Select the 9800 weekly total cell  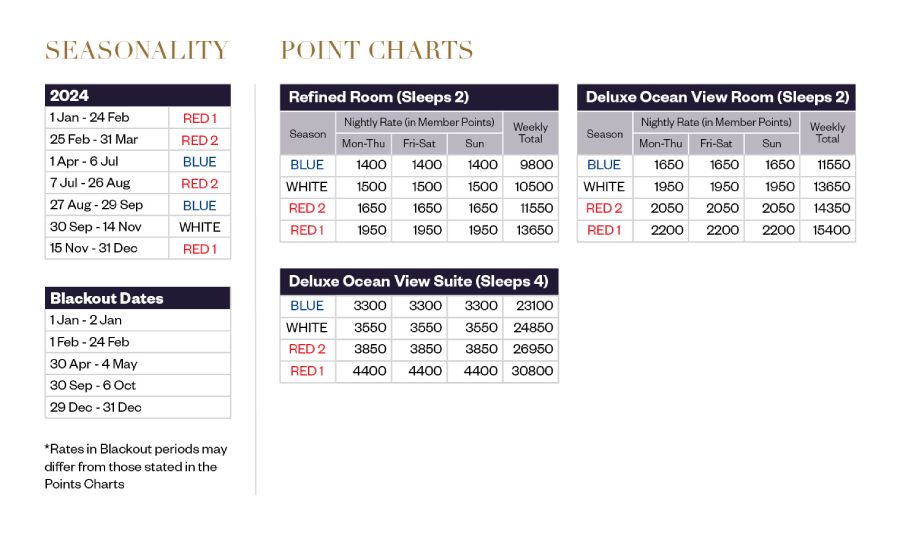530,165
